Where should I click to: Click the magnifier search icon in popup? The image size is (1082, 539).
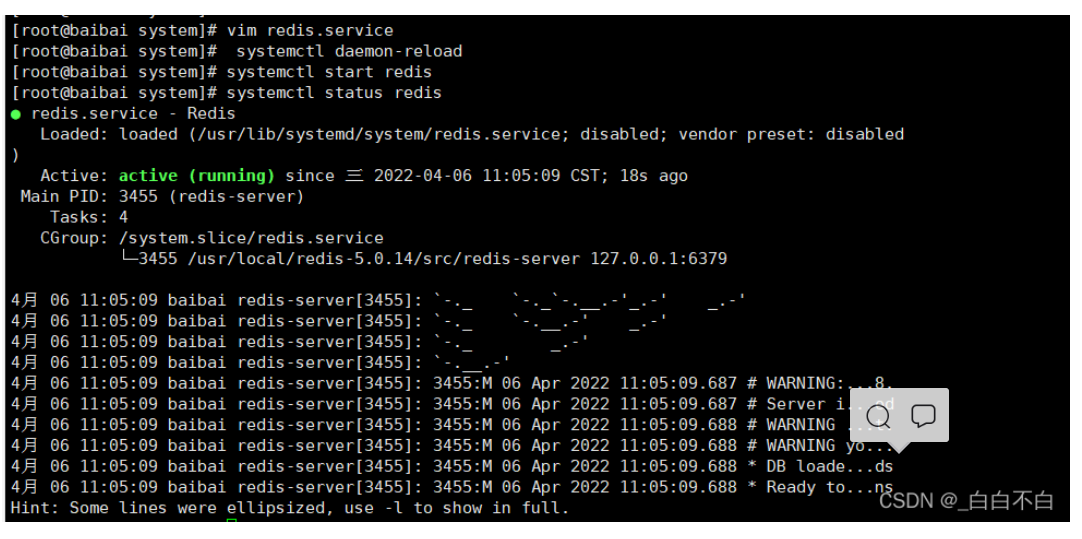[879, 416]
